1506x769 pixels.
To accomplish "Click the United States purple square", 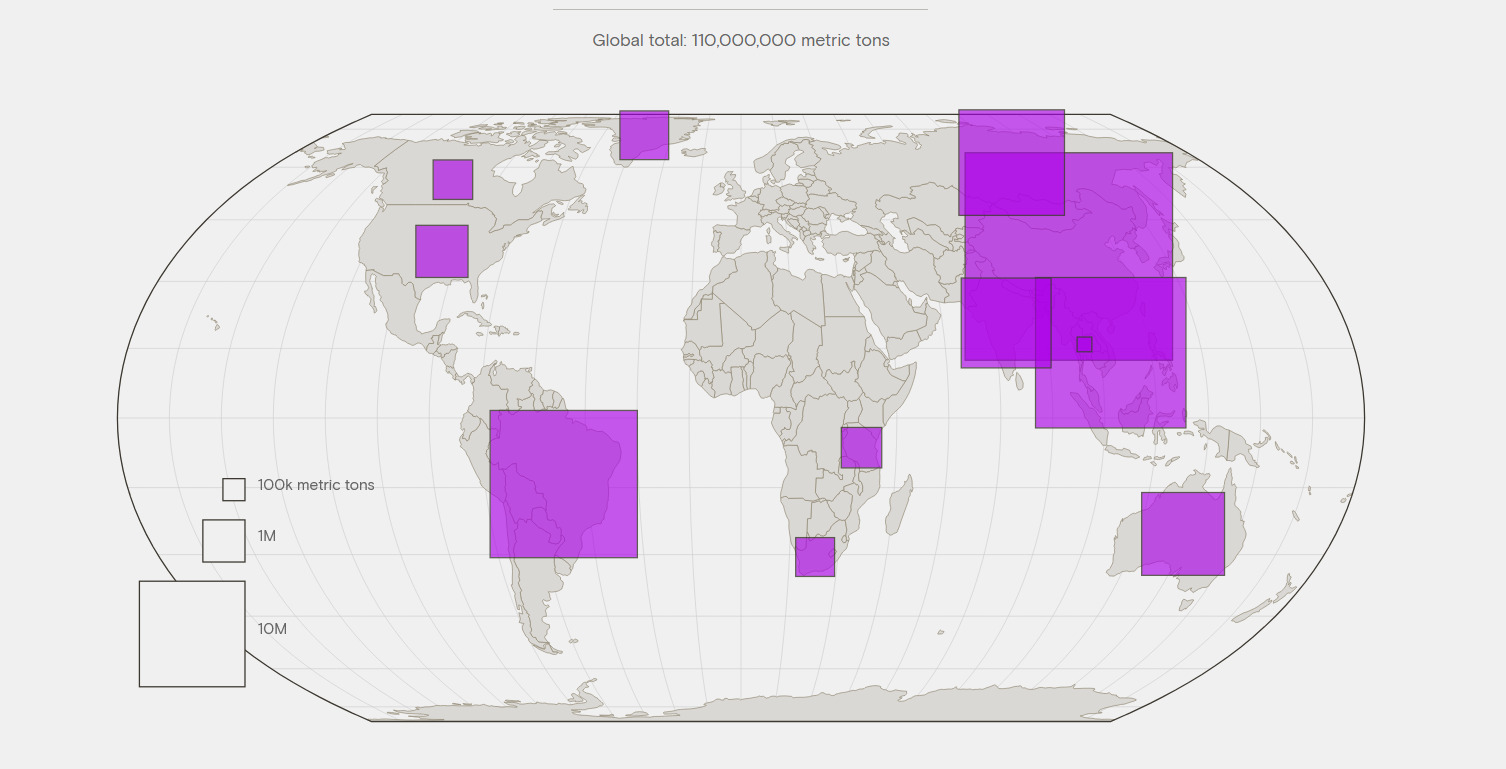I will [x=441, y=251].
